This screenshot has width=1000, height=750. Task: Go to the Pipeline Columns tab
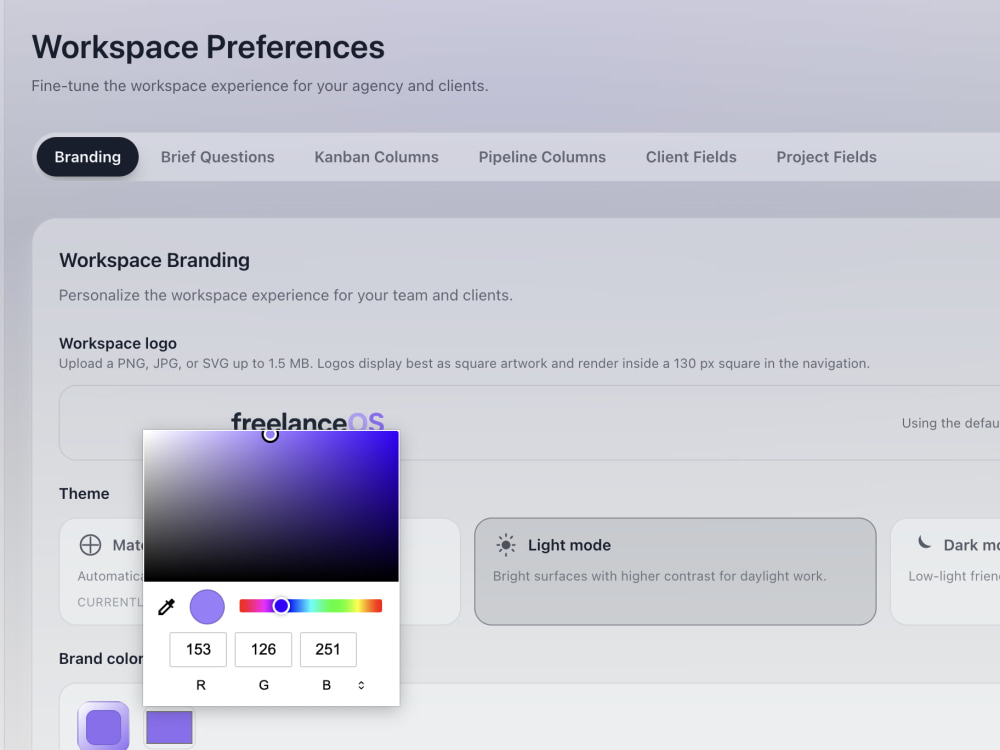tap(542, 157)
